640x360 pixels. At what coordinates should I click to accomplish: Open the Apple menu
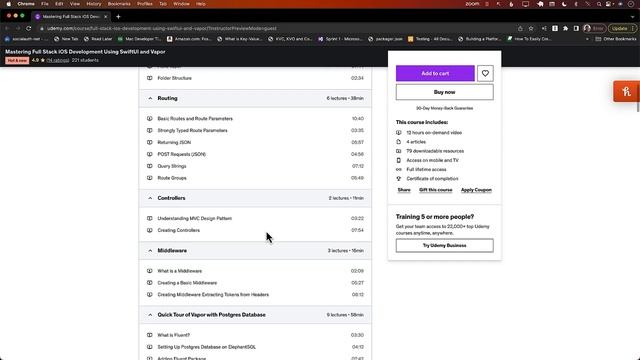coord(9,4)
